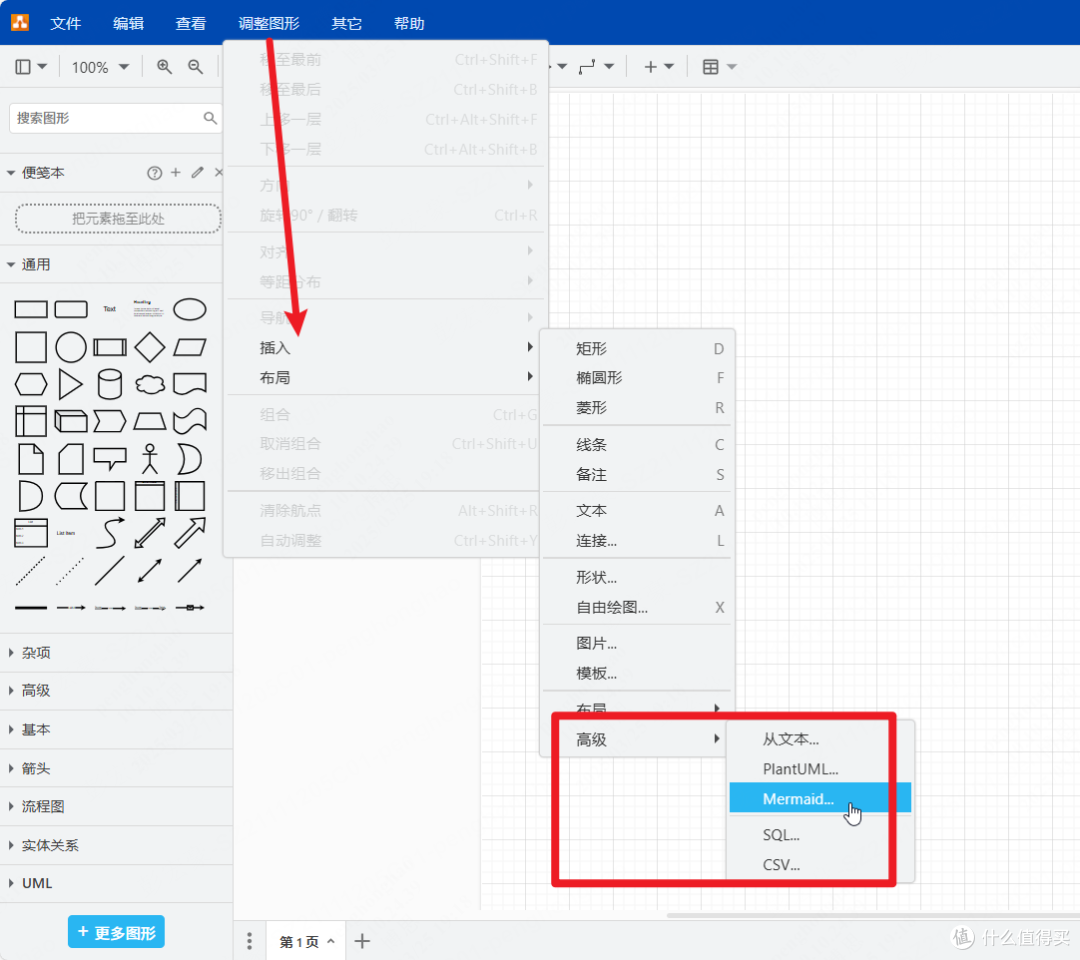Viewport: 1080px width, 960px height.
Task: Insert 菱形 from the insert submenu
Action: tap(638, 408)
